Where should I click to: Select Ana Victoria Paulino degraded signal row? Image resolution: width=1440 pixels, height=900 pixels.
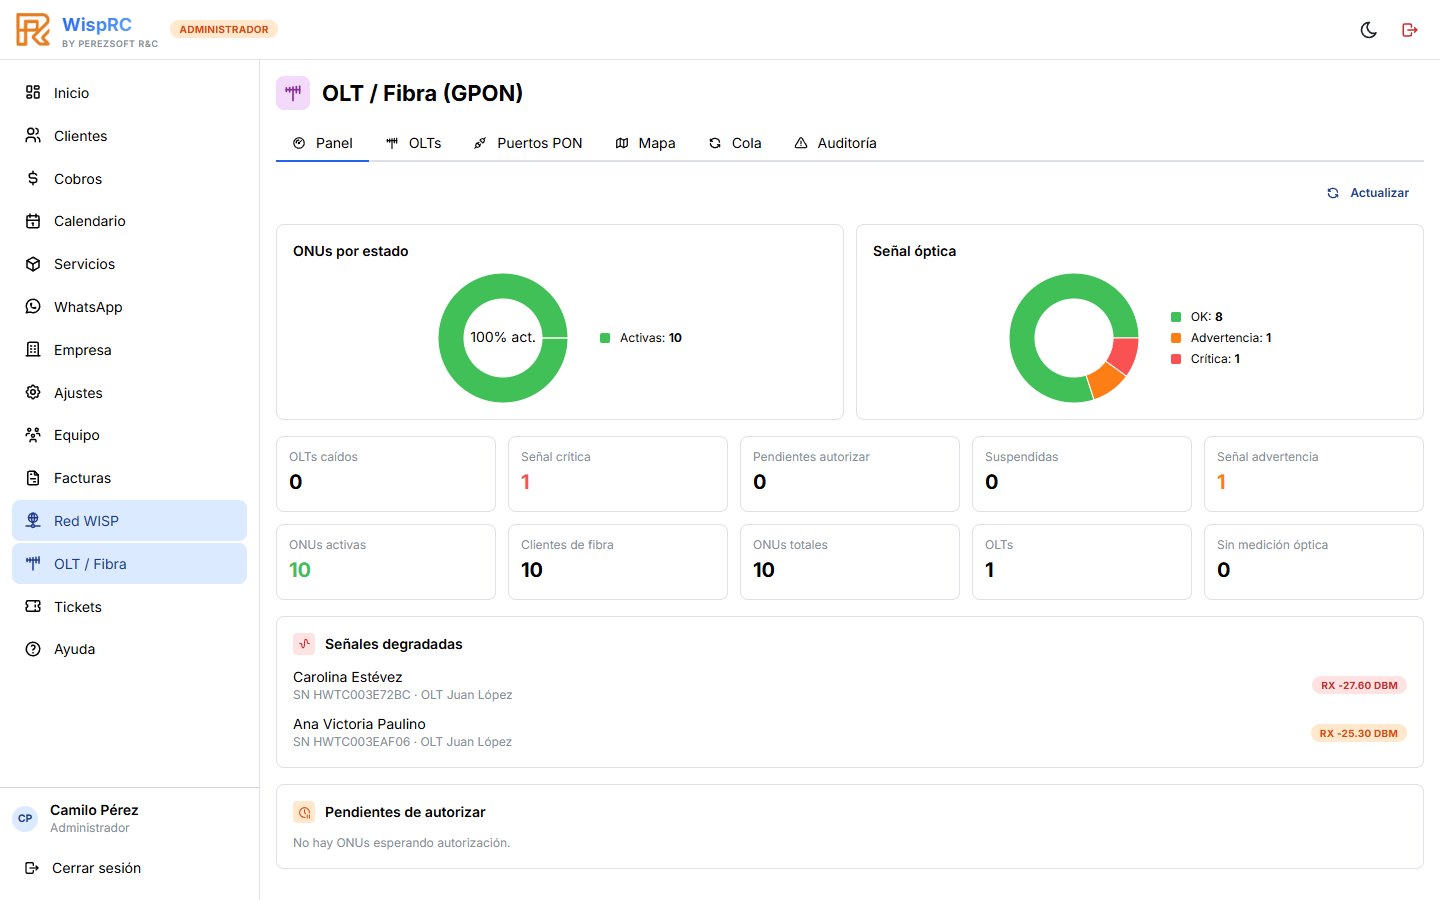coord(850,732)
